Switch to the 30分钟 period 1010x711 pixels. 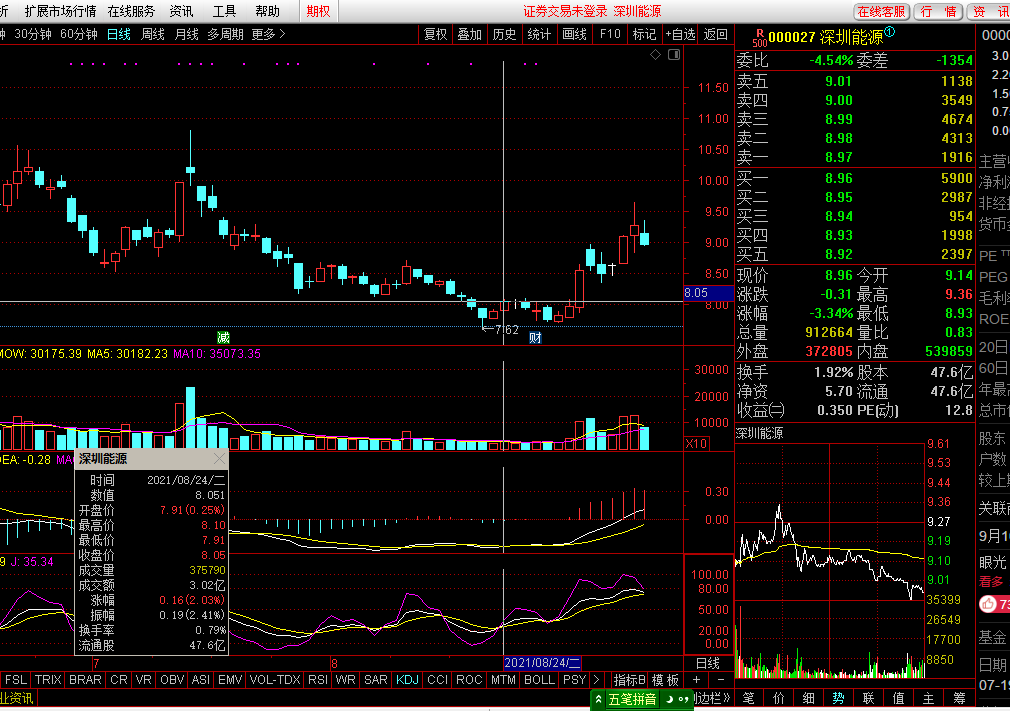33,34
